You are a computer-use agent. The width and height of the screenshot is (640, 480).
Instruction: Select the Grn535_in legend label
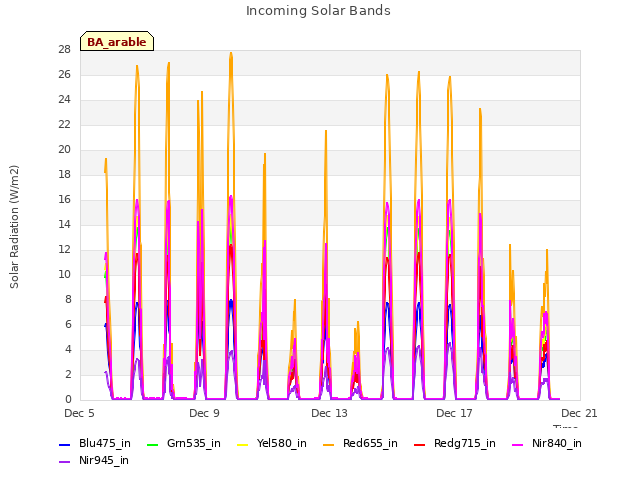pos(194,443)
